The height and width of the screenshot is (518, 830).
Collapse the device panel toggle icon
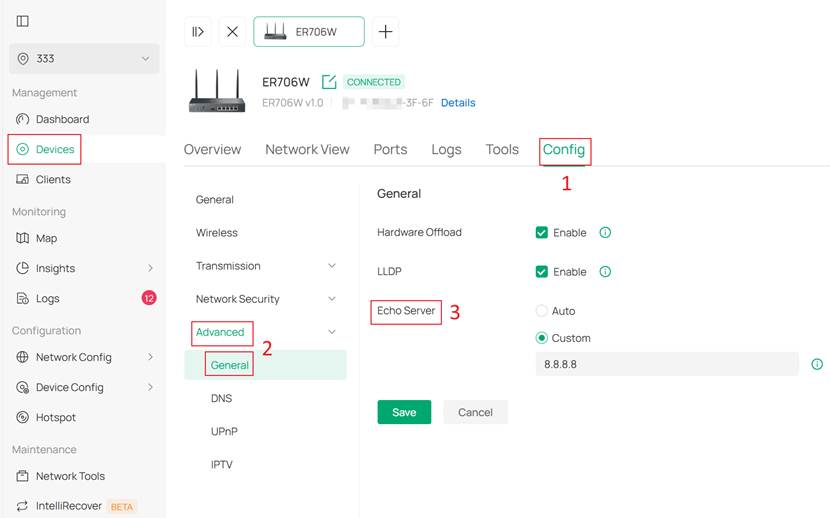click(198, 31)
